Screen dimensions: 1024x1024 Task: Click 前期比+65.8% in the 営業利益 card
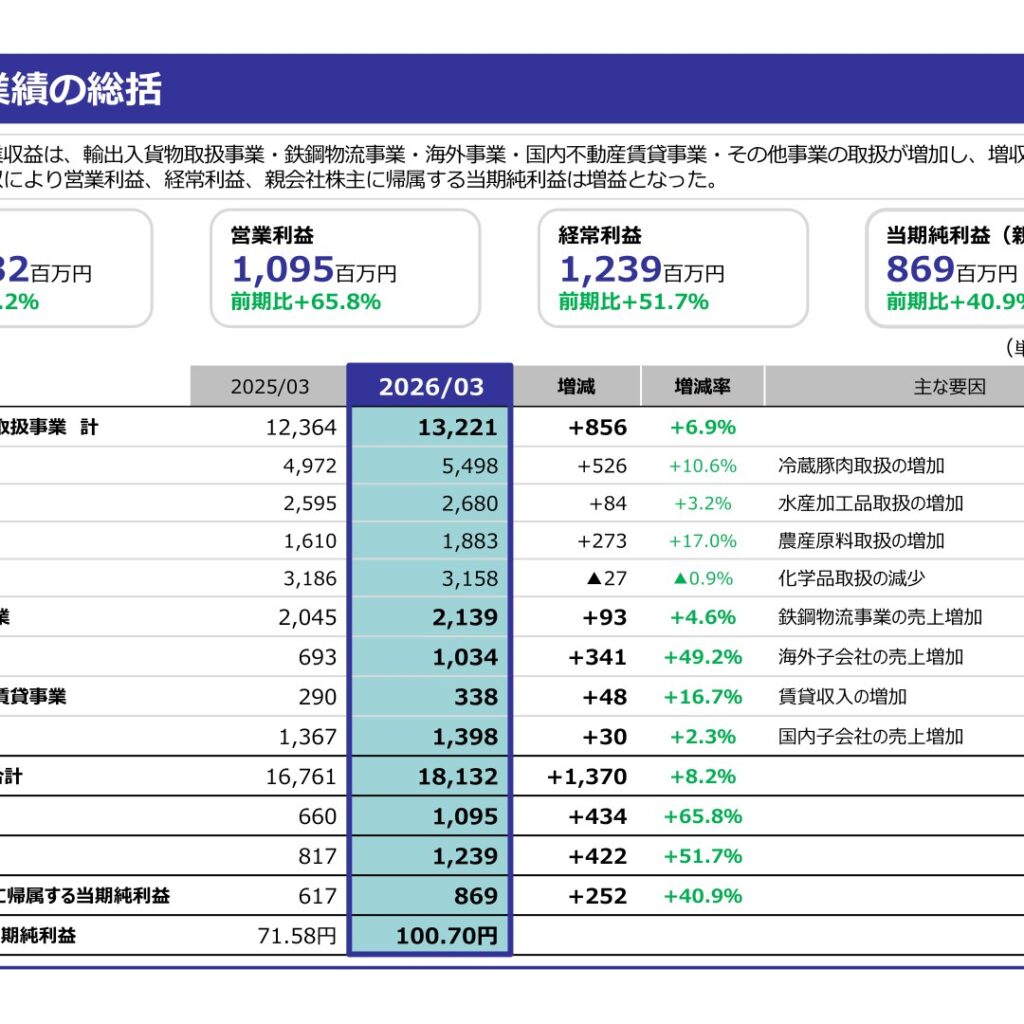coord(306,302)
